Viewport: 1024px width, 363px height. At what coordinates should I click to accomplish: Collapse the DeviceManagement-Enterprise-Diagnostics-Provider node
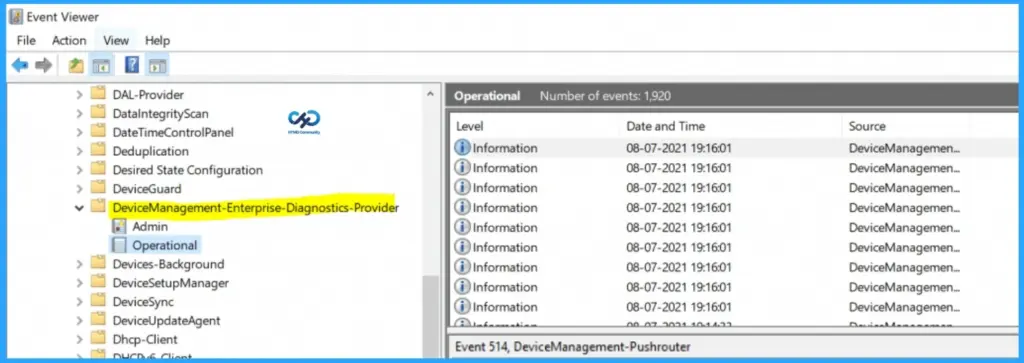(79, 208)
